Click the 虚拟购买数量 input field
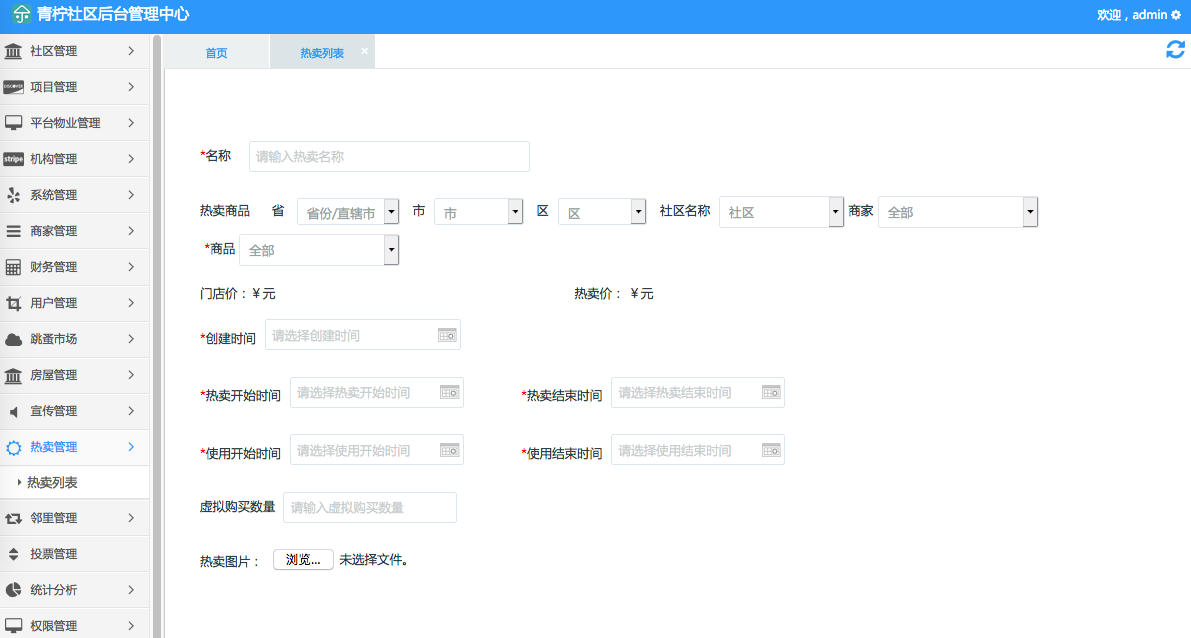This screenshot has width=1191, height=638. 370,507
